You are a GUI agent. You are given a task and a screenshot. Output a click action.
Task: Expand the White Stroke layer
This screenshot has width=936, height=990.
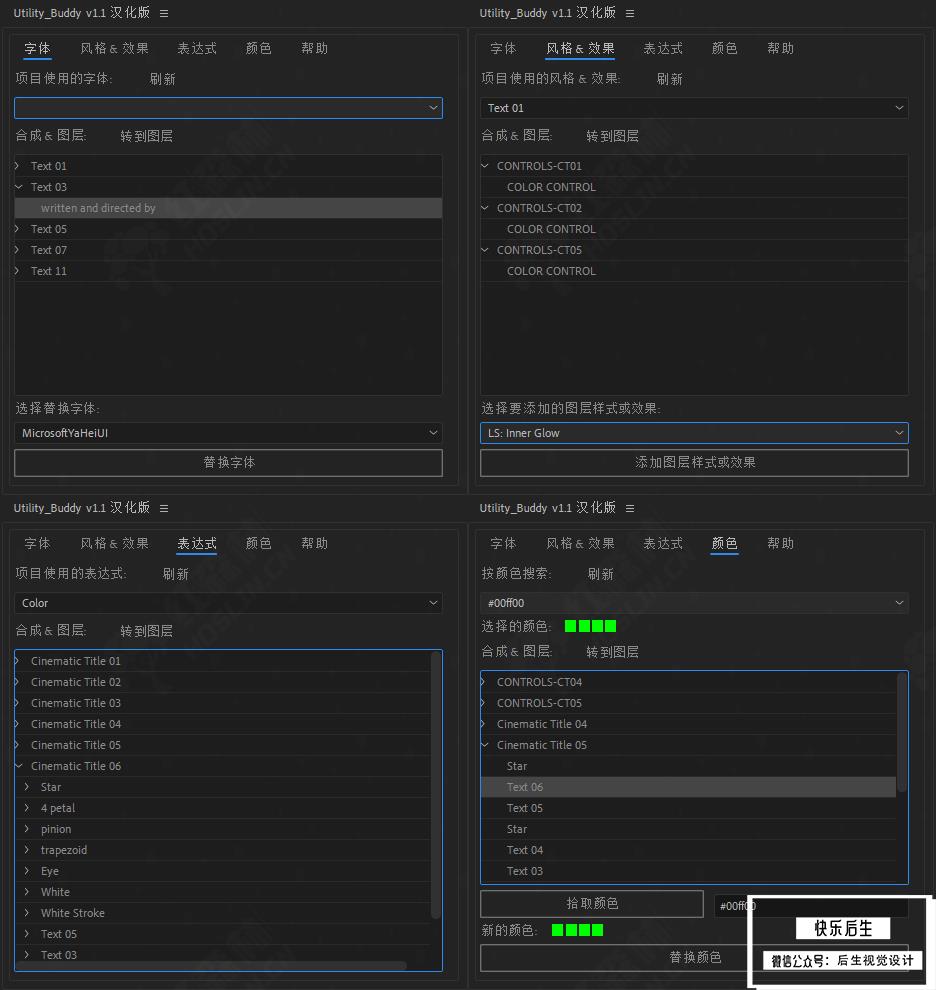[27, 913]
